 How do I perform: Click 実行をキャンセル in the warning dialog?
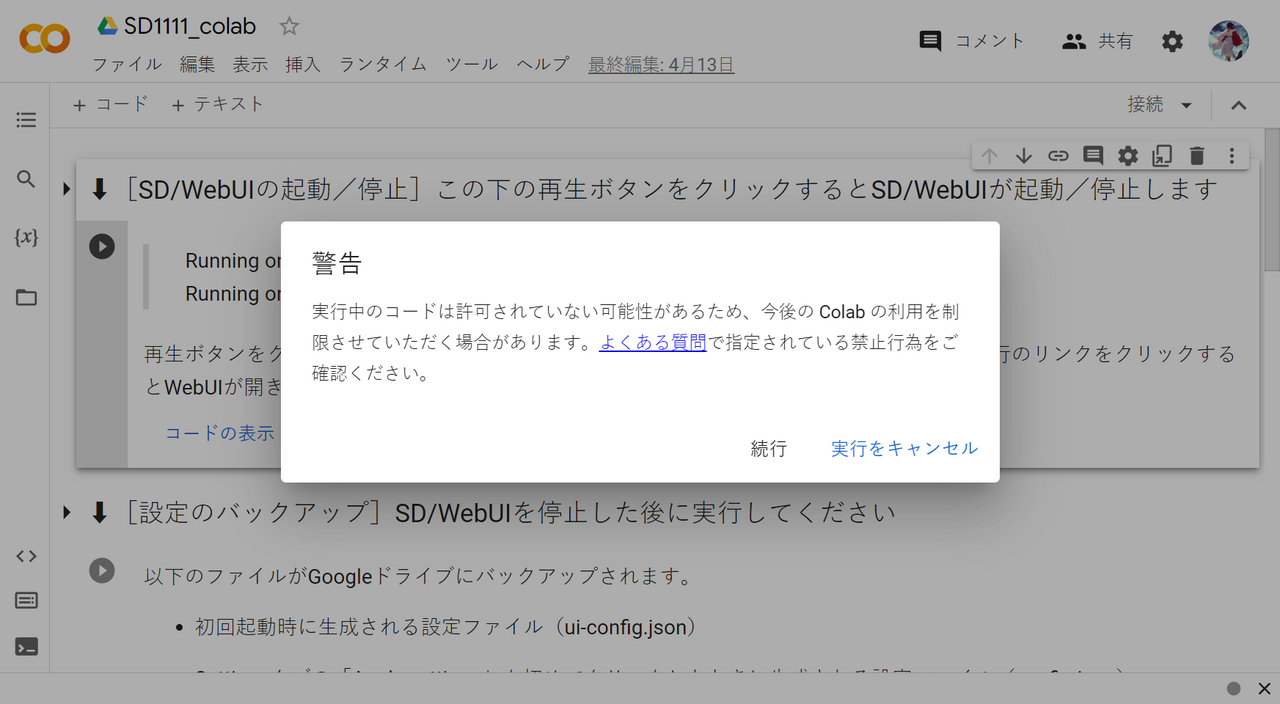pyautogui.click(x=904, y=448)
